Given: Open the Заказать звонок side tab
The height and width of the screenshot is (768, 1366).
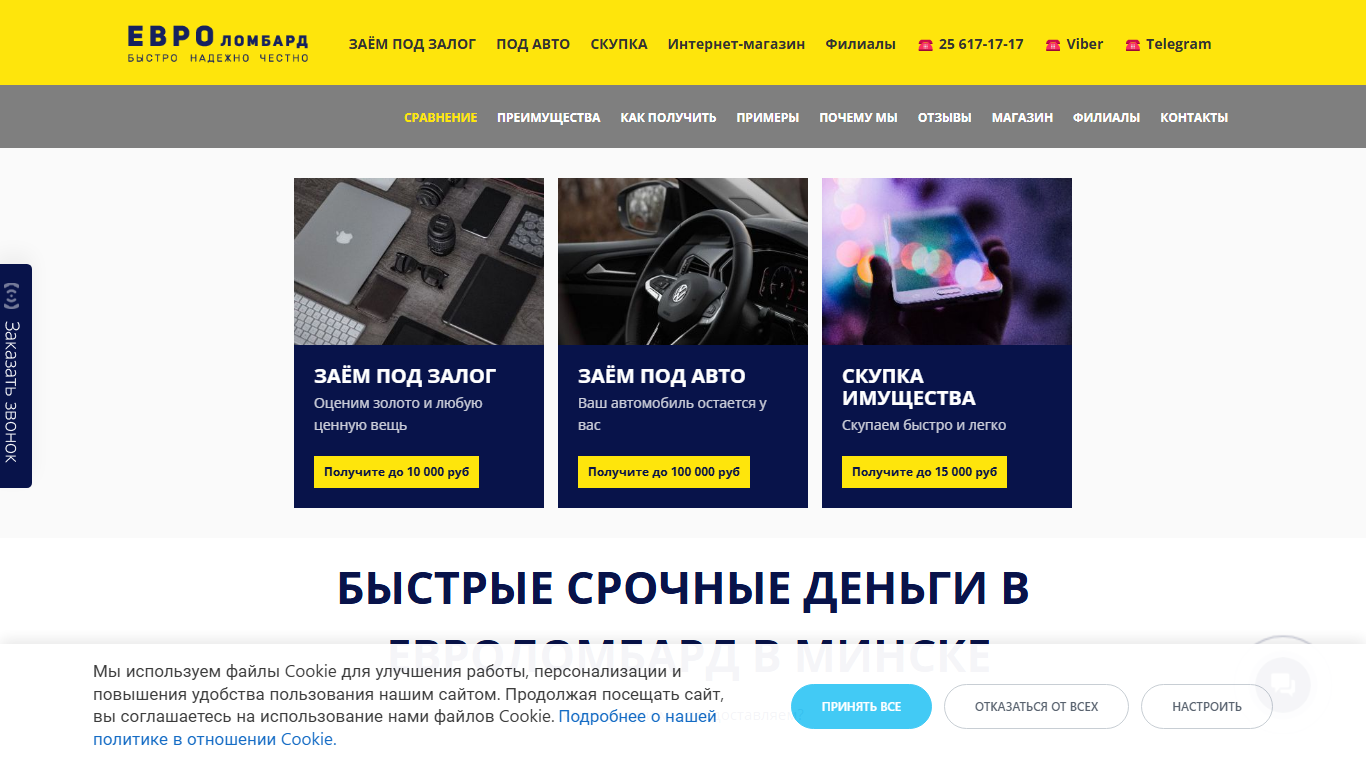Looking at the screenshot, I should coord(14,376).
